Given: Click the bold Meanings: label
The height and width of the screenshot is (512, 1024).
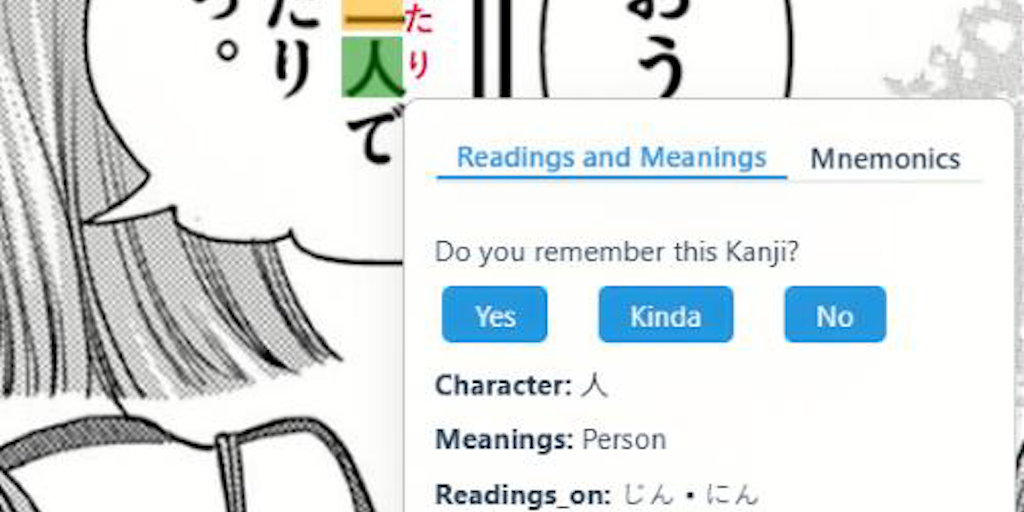Looking at the screenshot, I should [504, 440].
